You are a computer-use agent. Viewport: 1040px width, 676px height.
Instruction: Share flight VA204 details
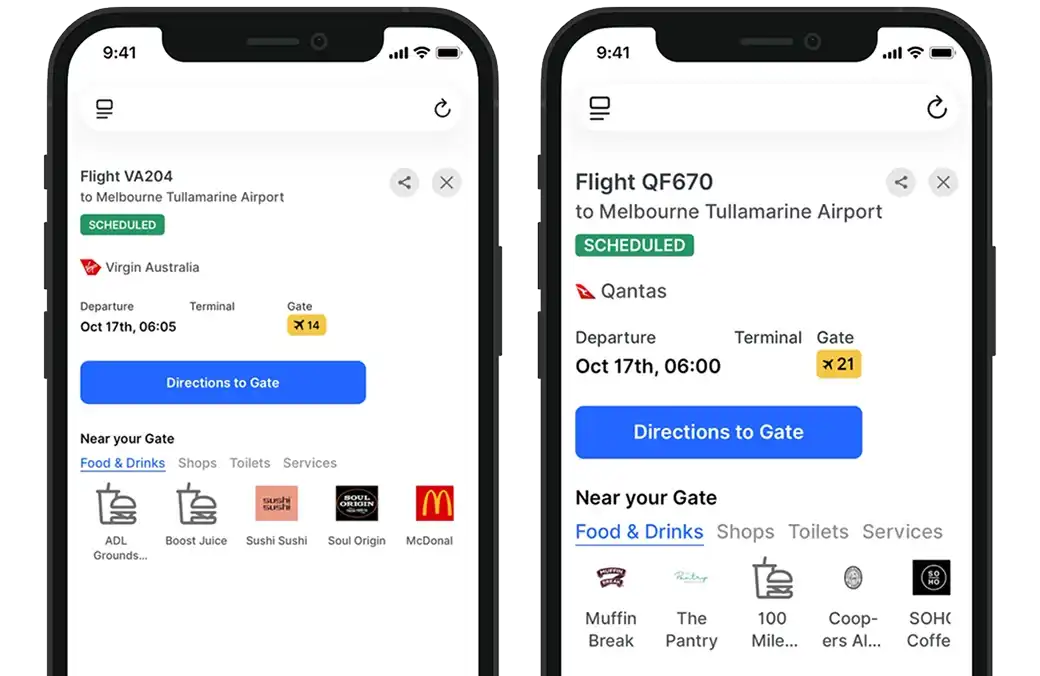point(404,182)
